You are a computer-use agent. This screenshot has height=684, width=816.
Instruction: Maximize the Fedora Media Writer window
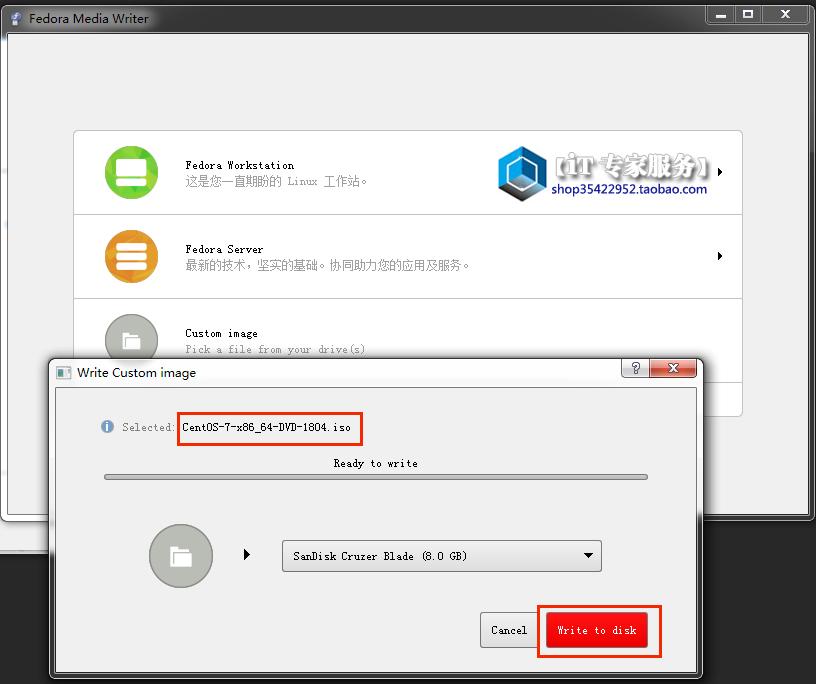click(x=748, y=15)
